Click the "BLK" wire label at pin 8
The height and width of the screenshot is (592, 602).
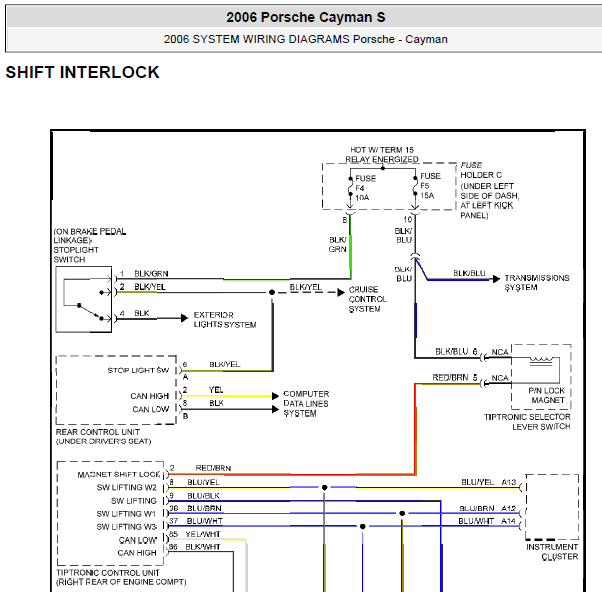point(217,403)
